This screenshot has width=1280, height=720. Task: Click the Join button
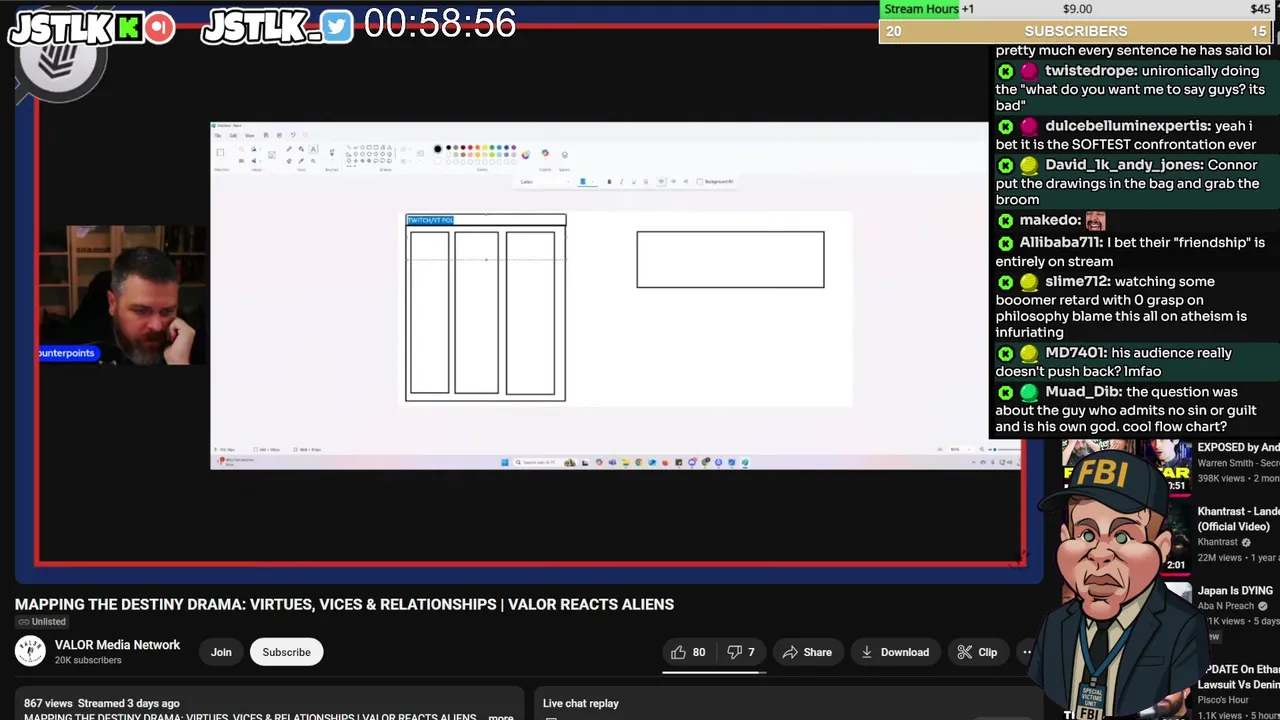click(221, 652)
